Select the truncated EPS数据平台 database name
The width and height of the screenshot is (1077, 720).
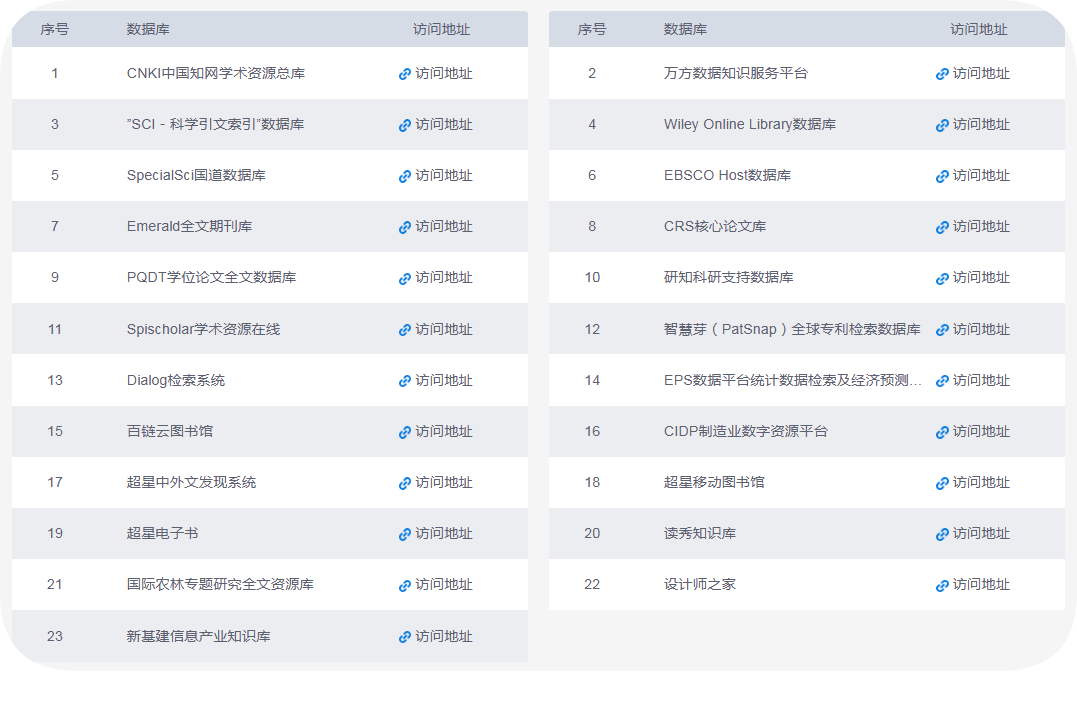792,381
